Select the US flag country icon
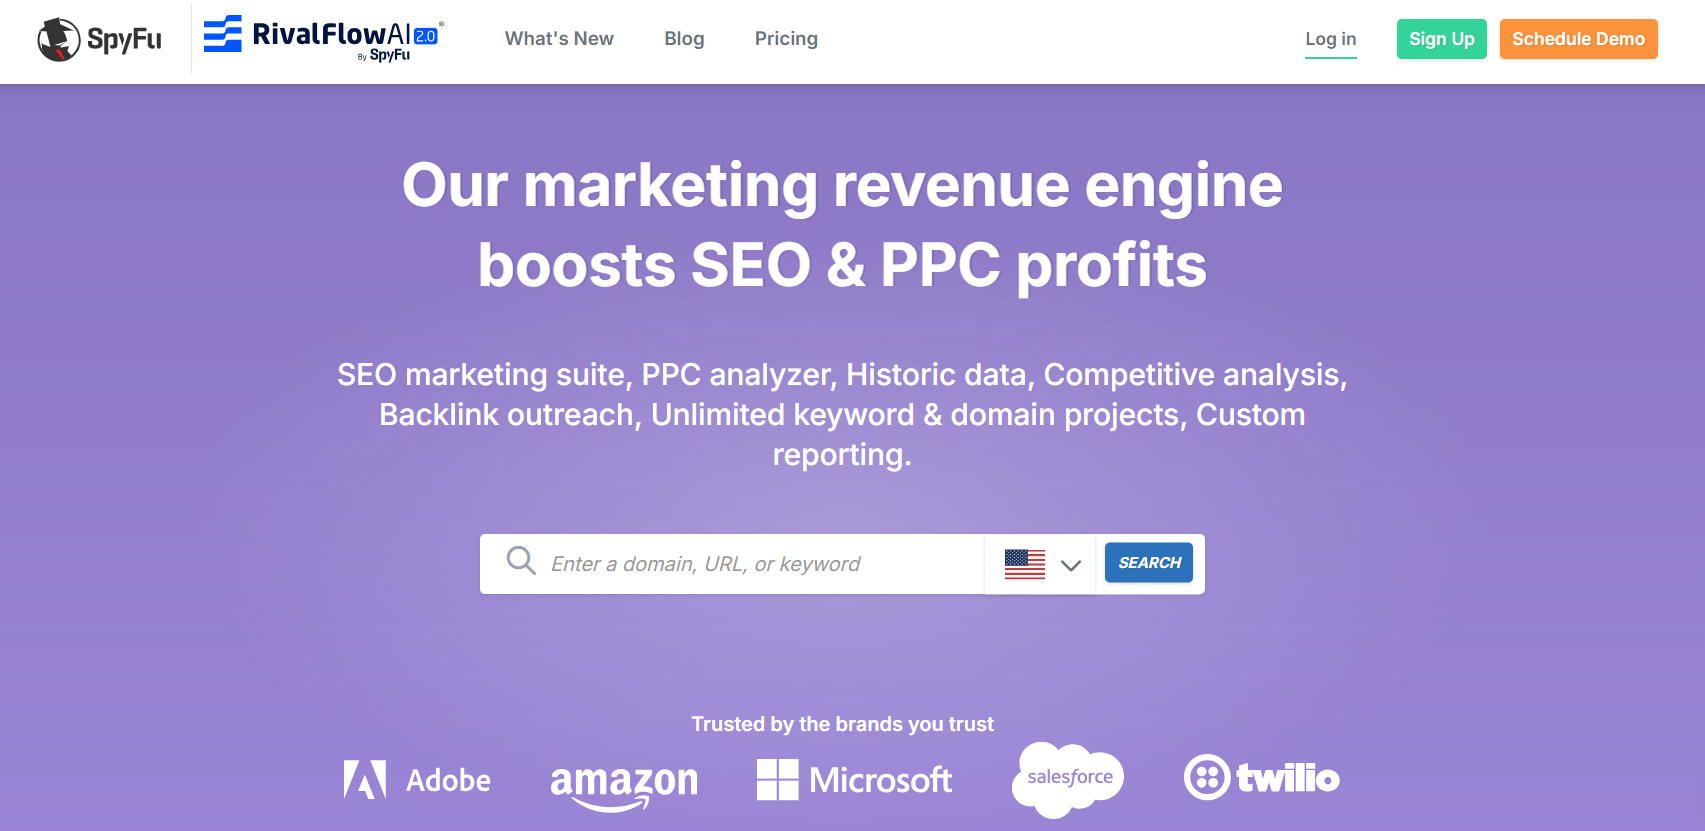 click(x=1024, y=564)
